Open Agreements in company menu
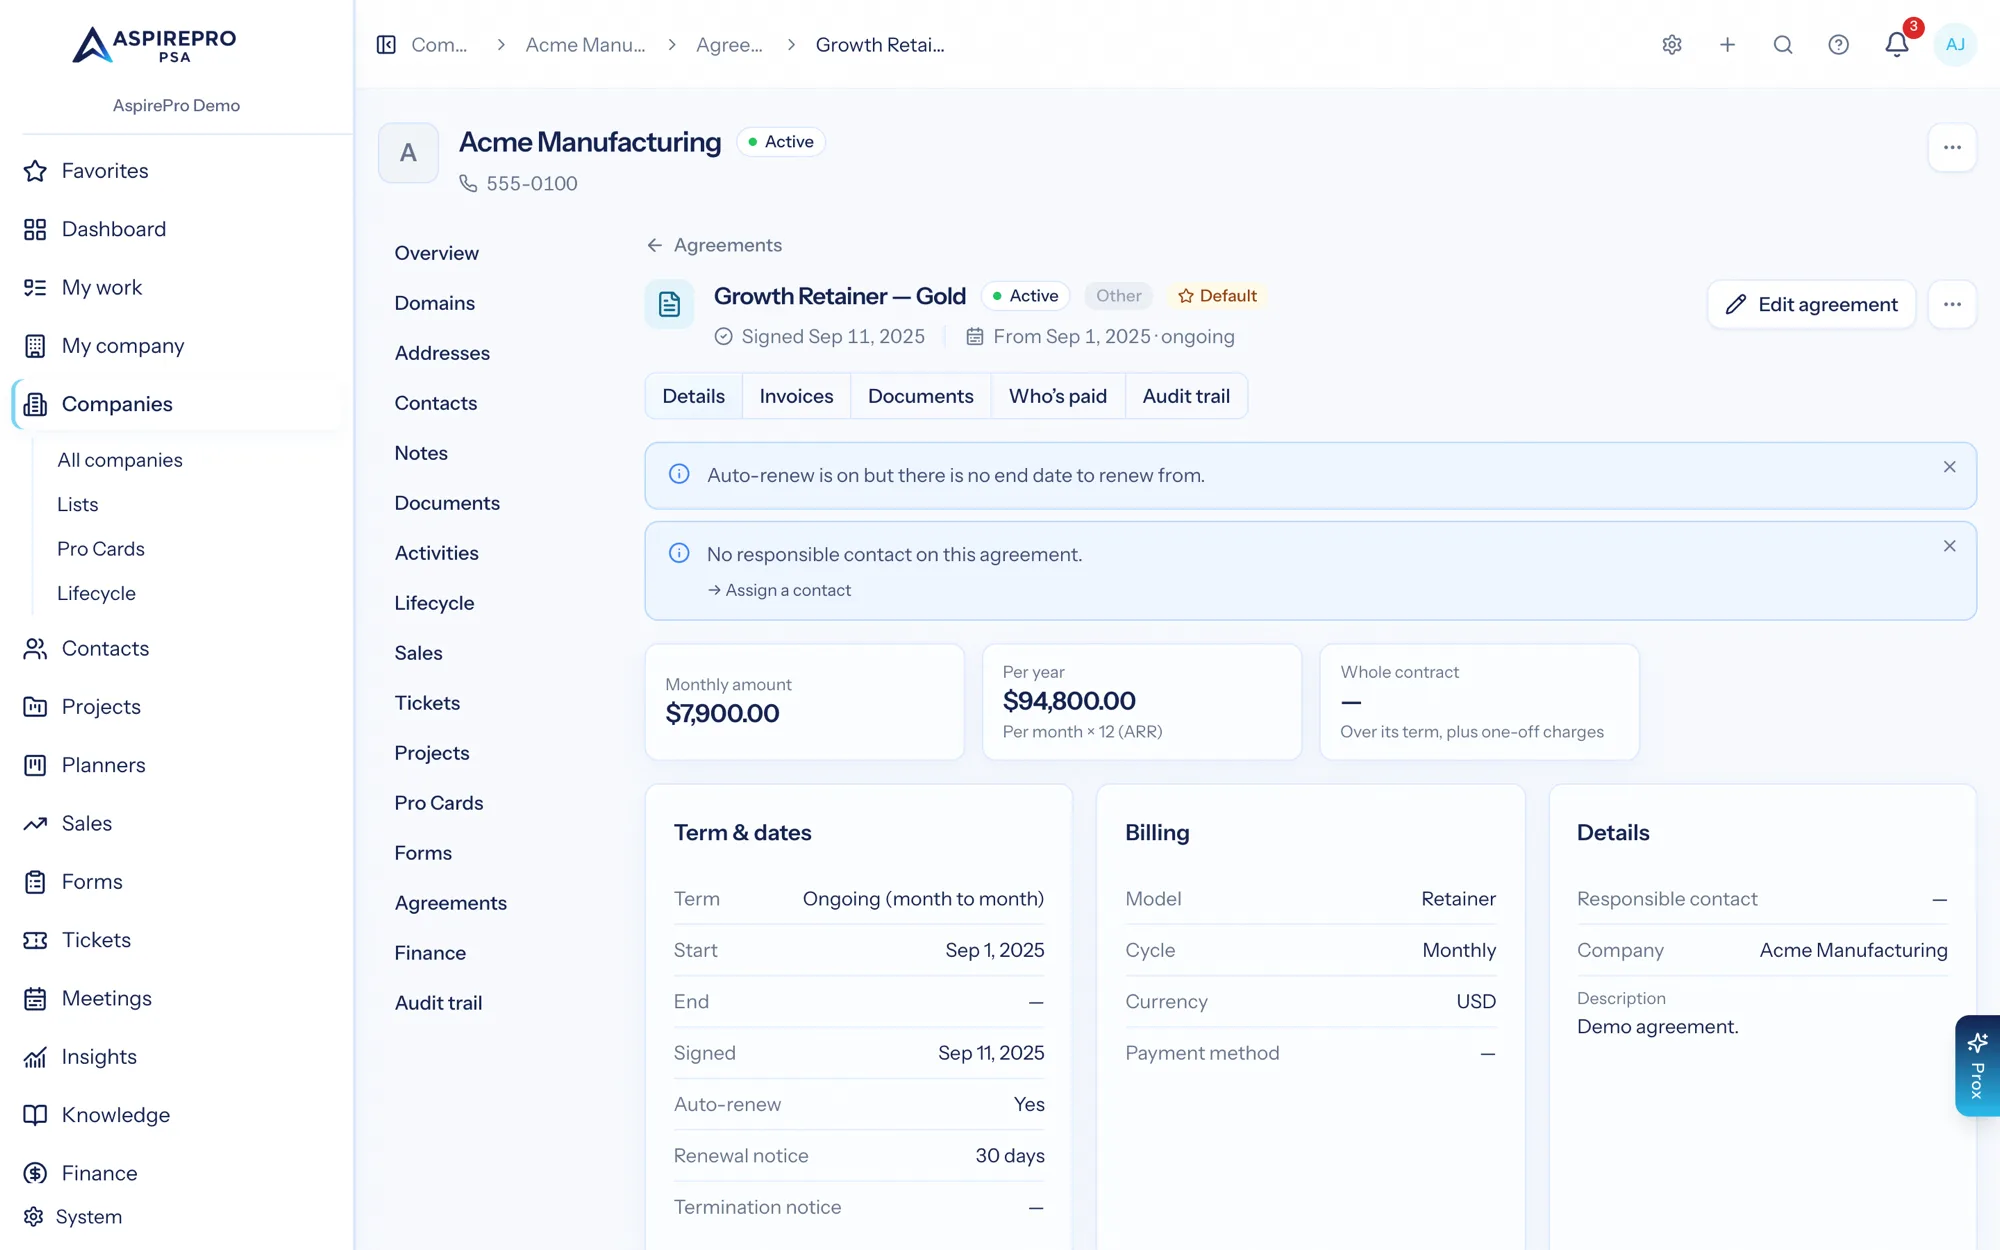Screen dimensions: 2000x1250 (x=450, y=903)
